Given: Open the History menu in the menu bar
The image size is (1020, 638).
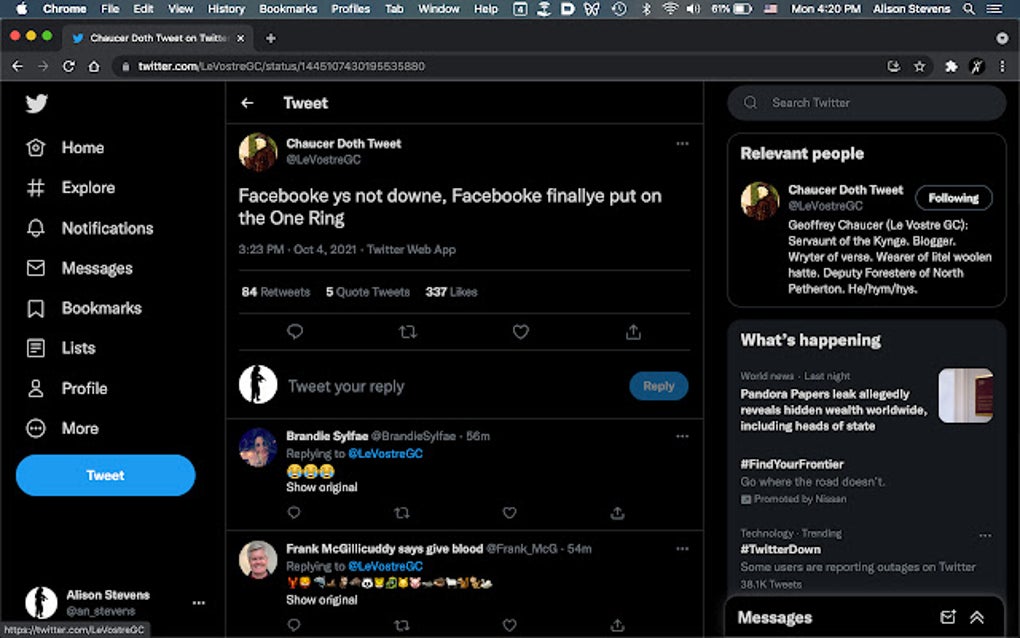Looking at the screenshot, I should [x=225, y=8].
